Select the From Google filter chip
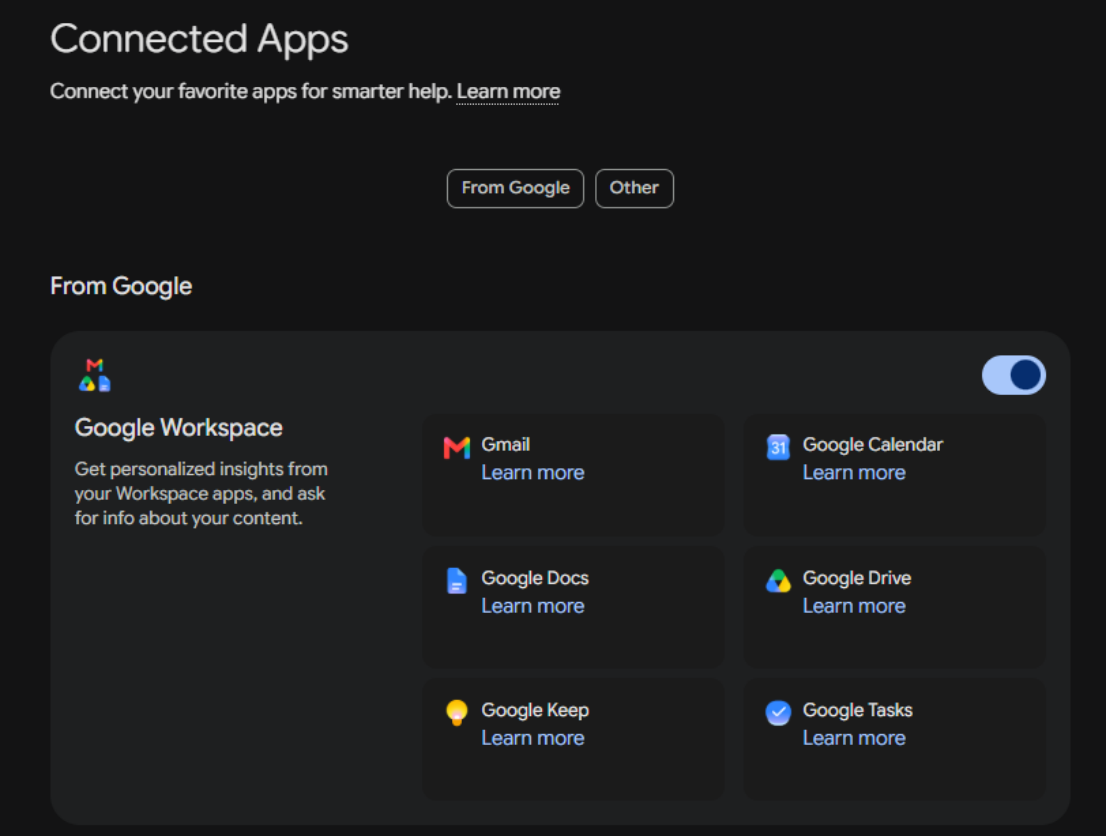Image resolution: width=1106 pixels, height=837 pixels. tap(516, 188)
